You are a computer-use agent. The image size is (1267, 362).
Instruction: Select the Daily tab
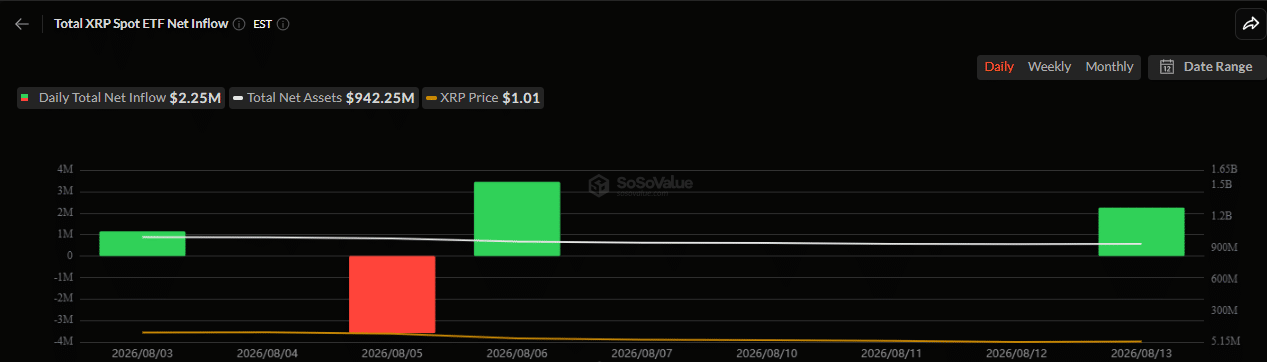(999, 67)
